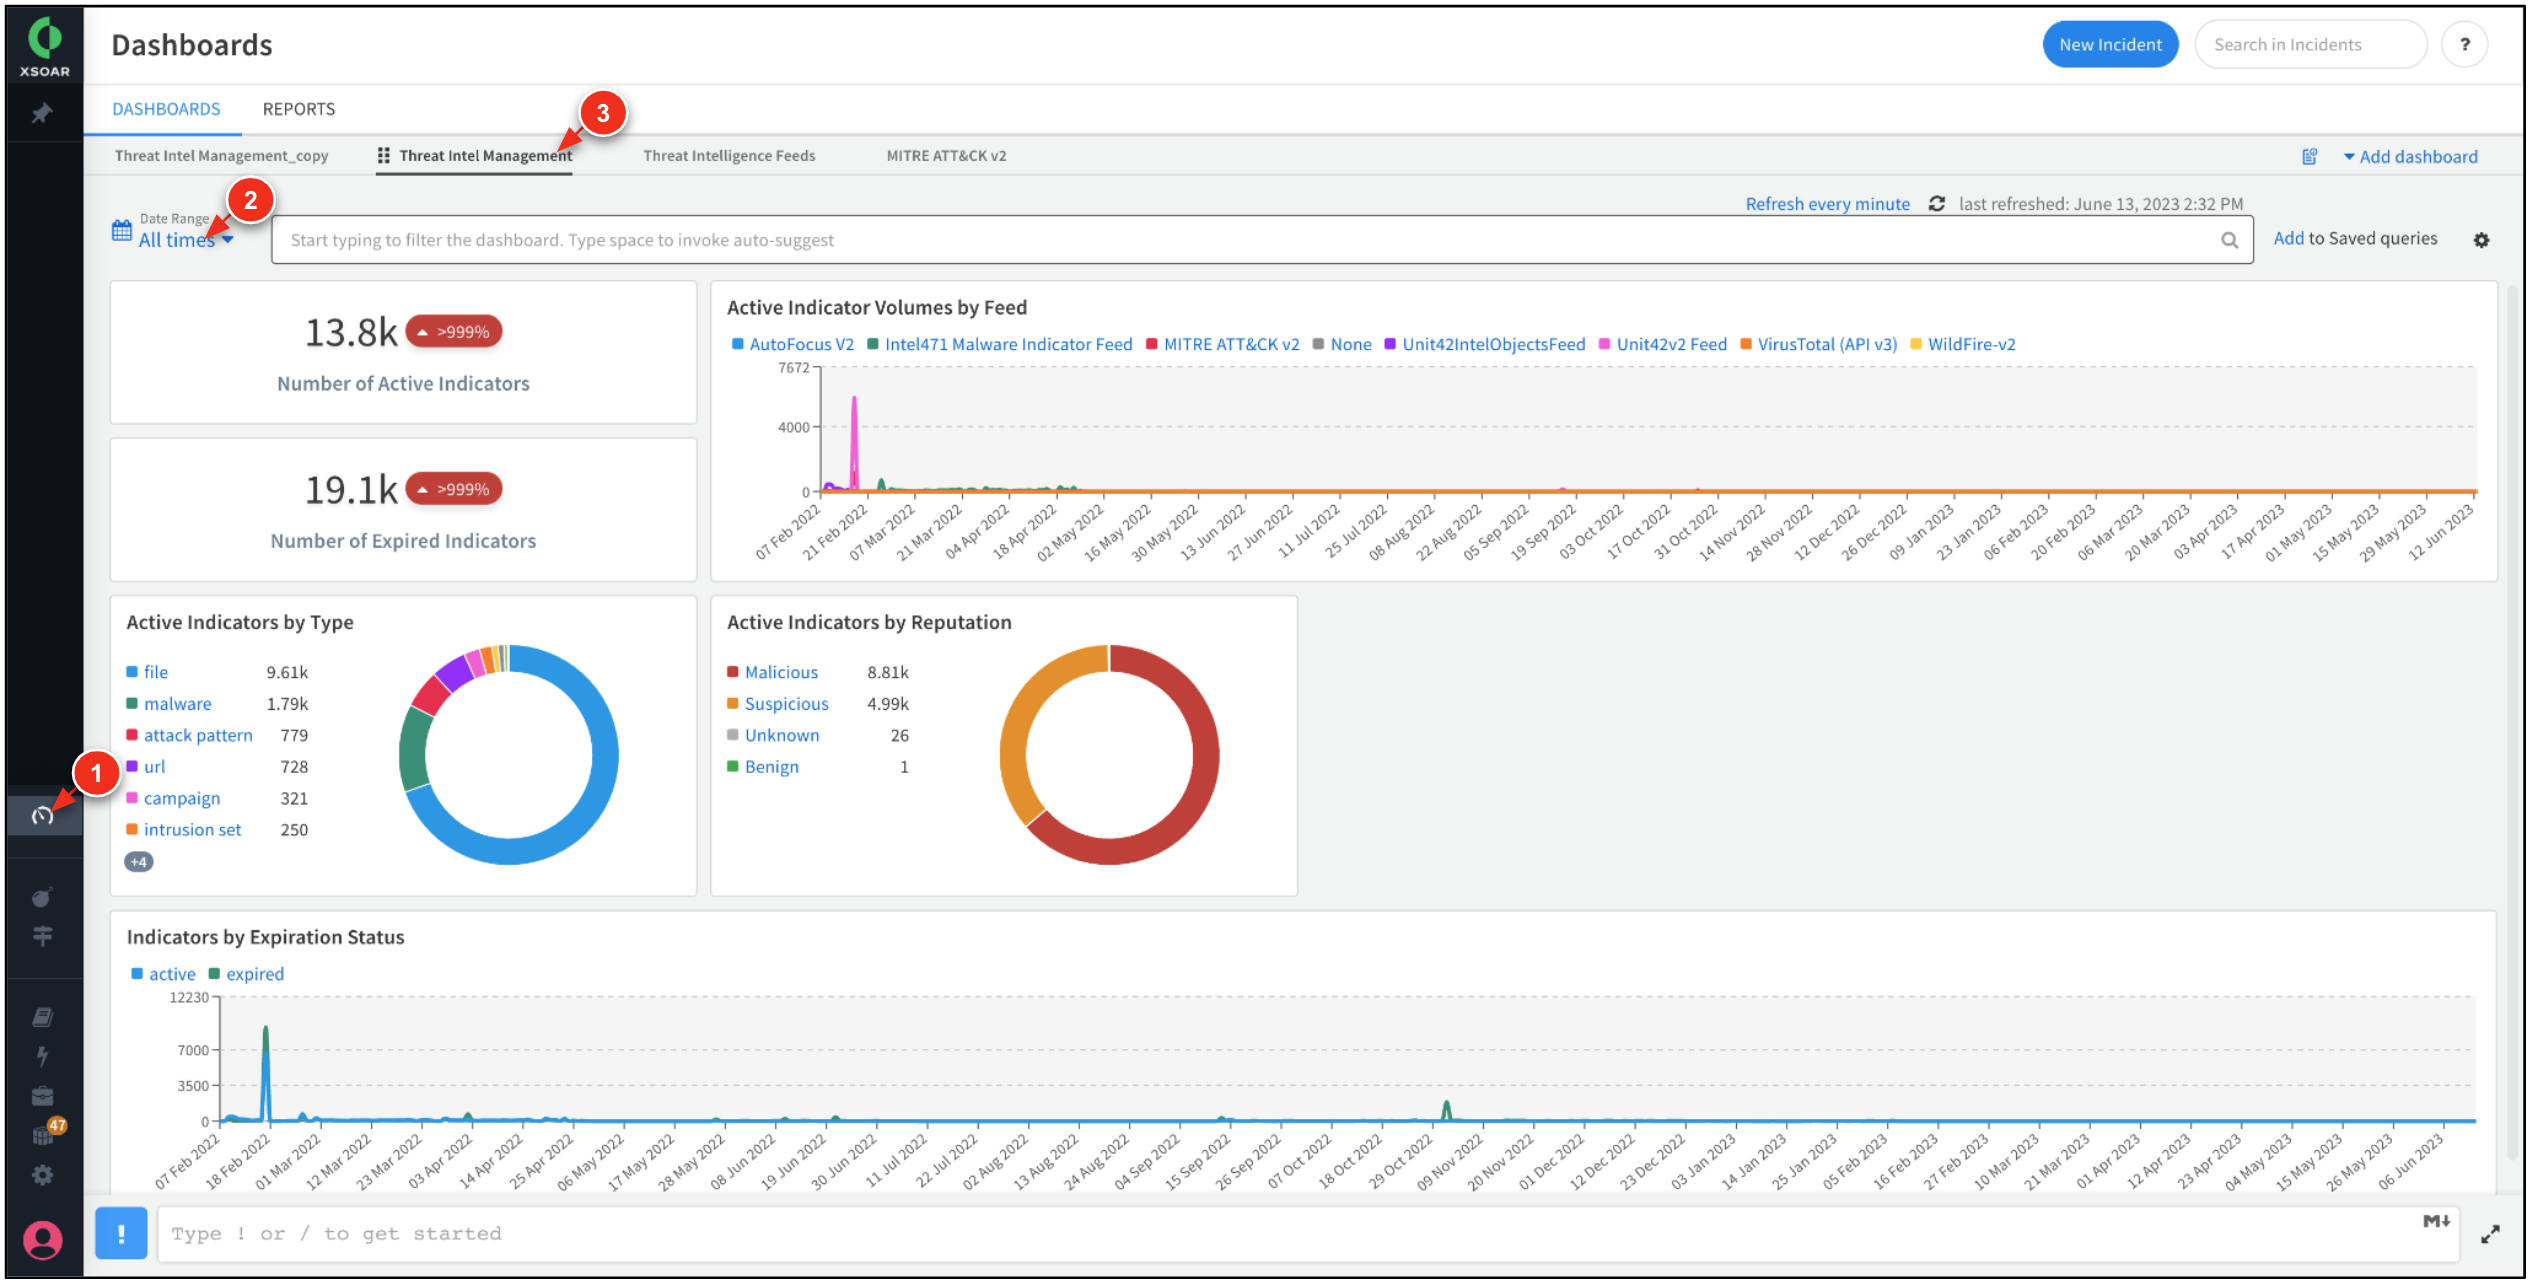The width and height of the screenshot is (2530, 1284).
Task: Click the Search in Incidents field
Action: click(2310, 45)
